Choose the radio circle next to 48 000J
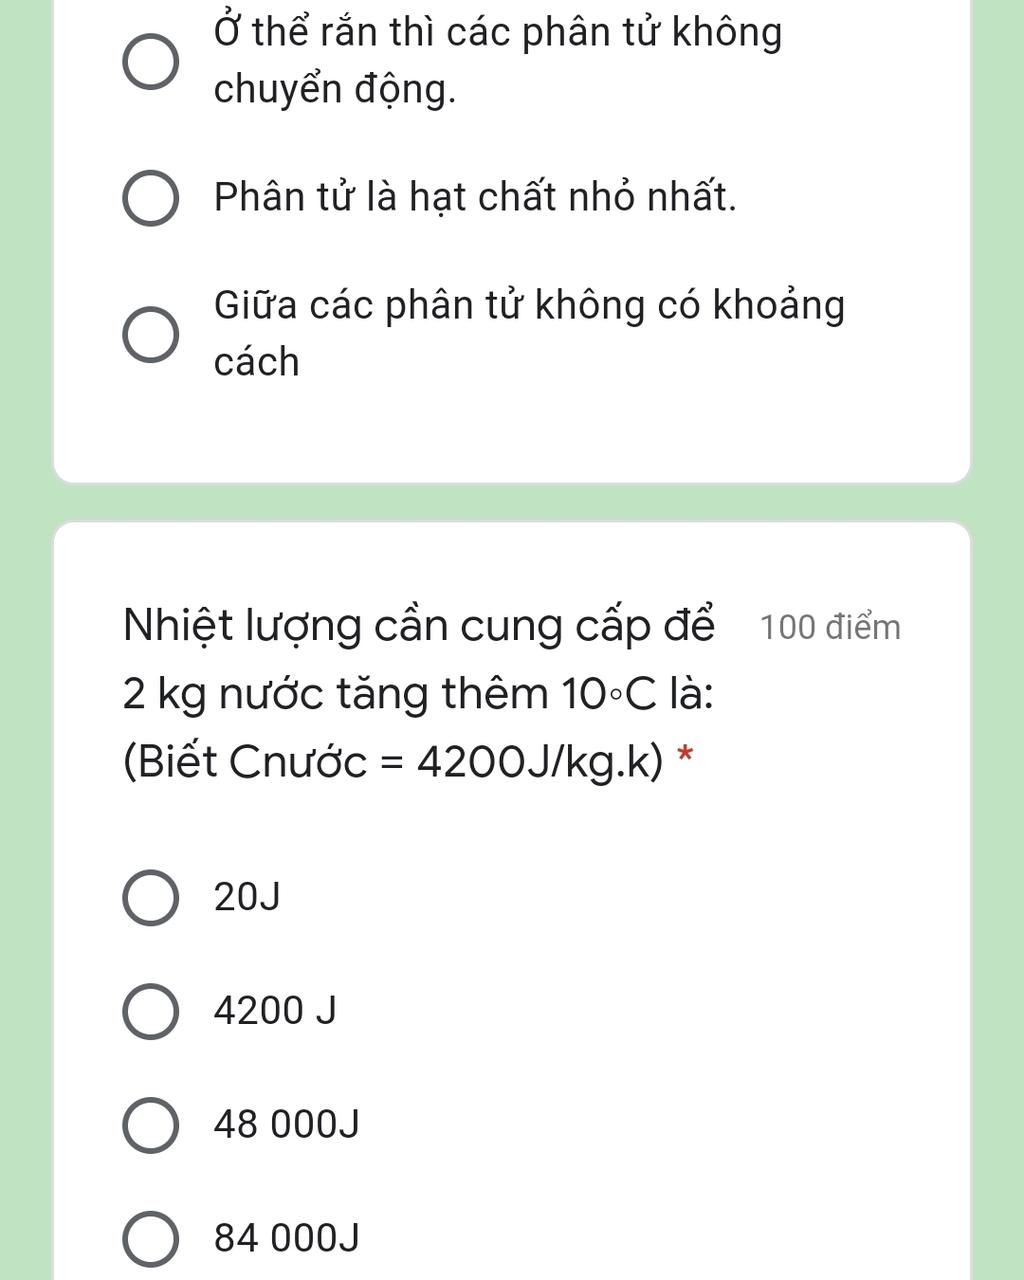Image resolution: width=1024 pixels, height=1280 pixels. pyautogui.click(x=151, y=1124)
